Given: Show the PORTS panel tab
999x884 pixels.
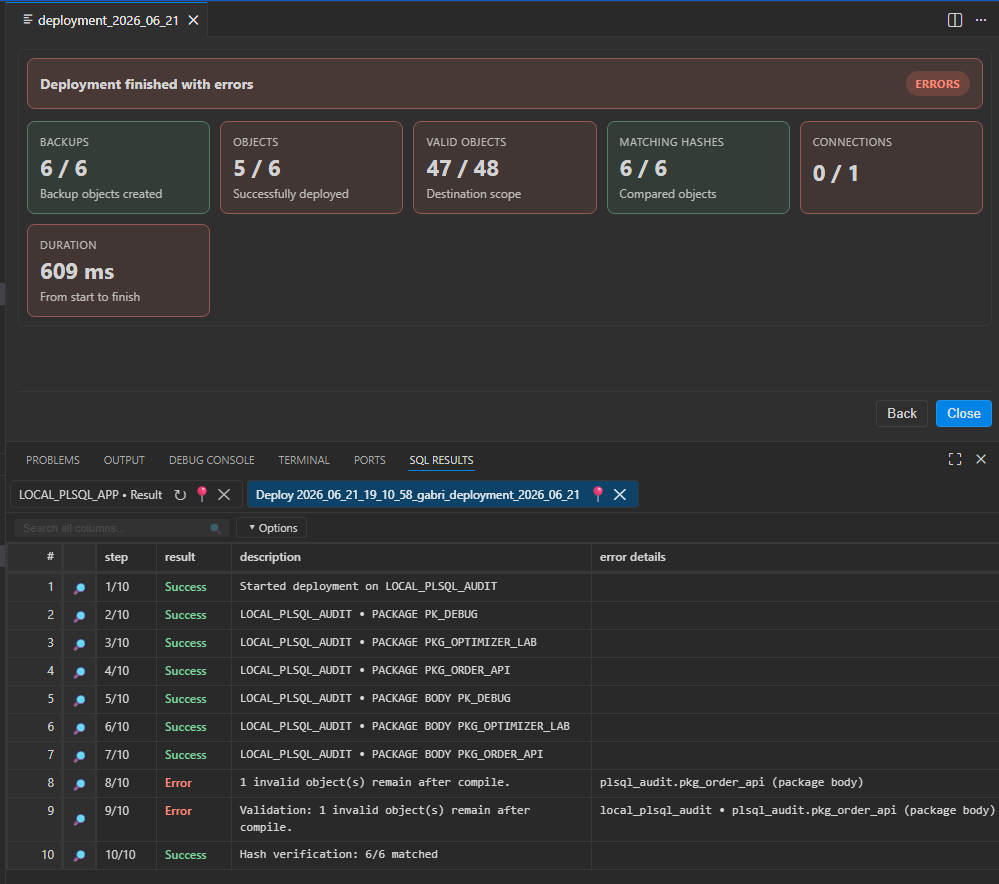Looking at the screenshot, I should coord(370,460).
